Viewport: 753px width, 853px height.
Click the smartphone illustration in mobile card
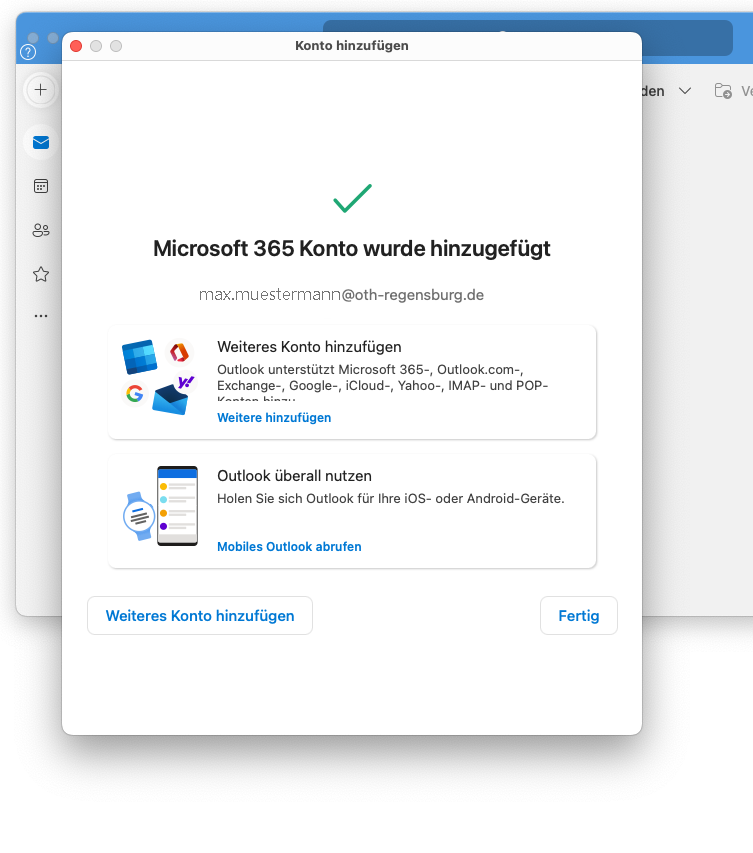[177, 505]
